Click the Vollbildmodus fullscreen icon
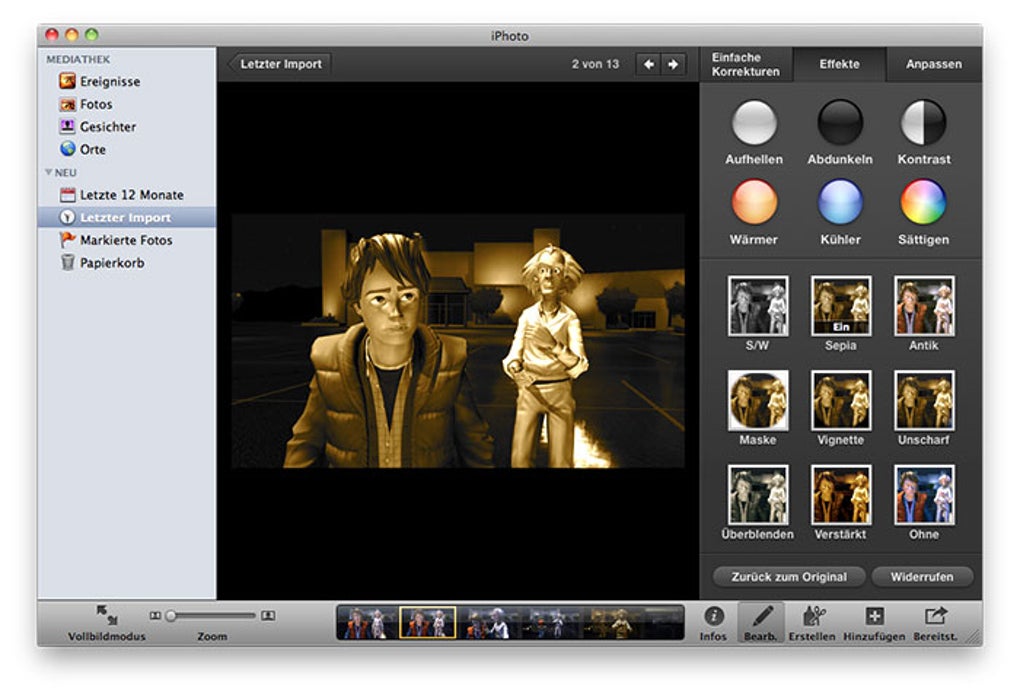This screenshot has width=1020, height=698. (x=107, y=615)
